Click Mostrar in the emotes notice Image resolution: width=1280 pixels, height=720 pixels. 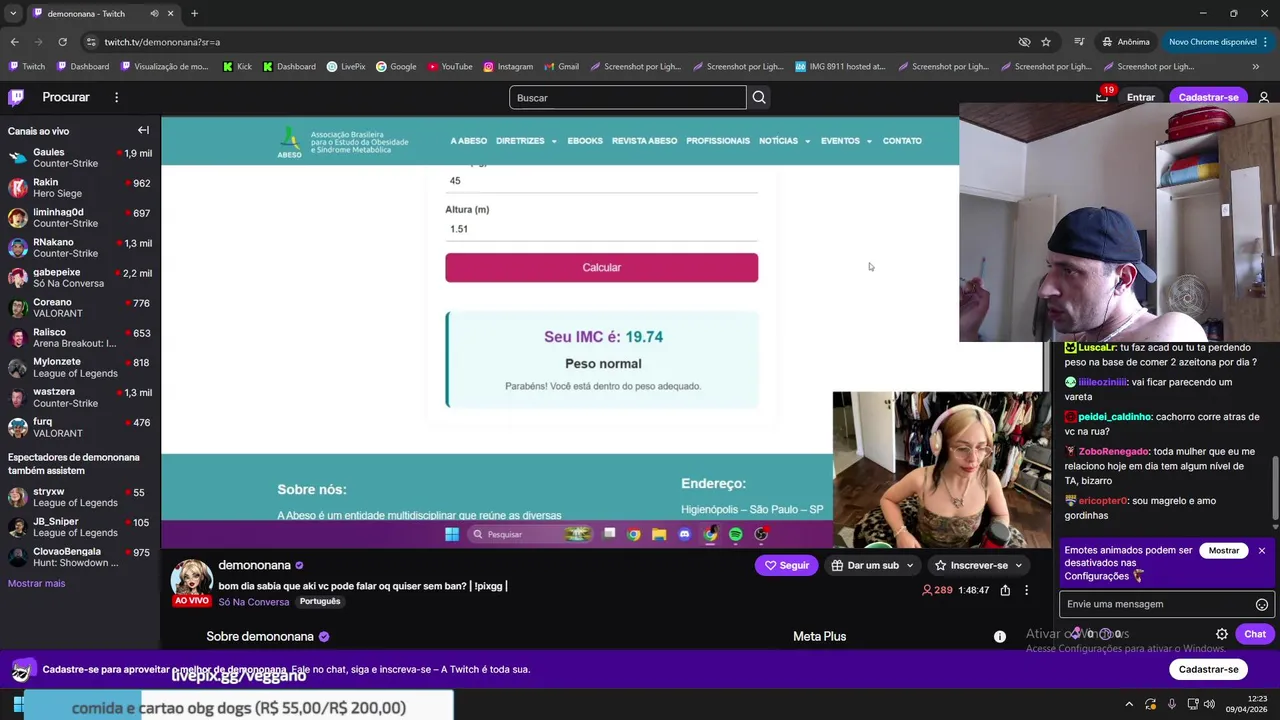click(1224, 551)
